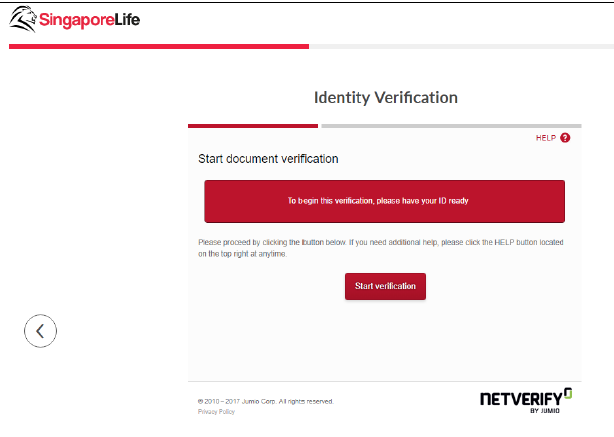
Task: Open the HELP link text
Action: tap(545, 138)
